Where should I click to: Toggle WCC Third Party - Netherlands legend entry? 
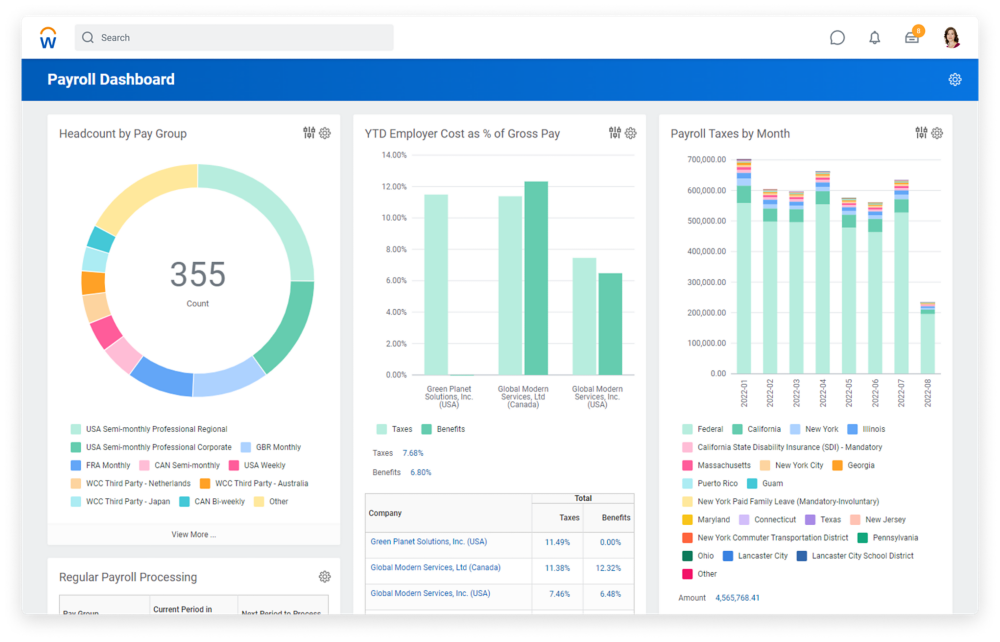click(x=131, y=484)
